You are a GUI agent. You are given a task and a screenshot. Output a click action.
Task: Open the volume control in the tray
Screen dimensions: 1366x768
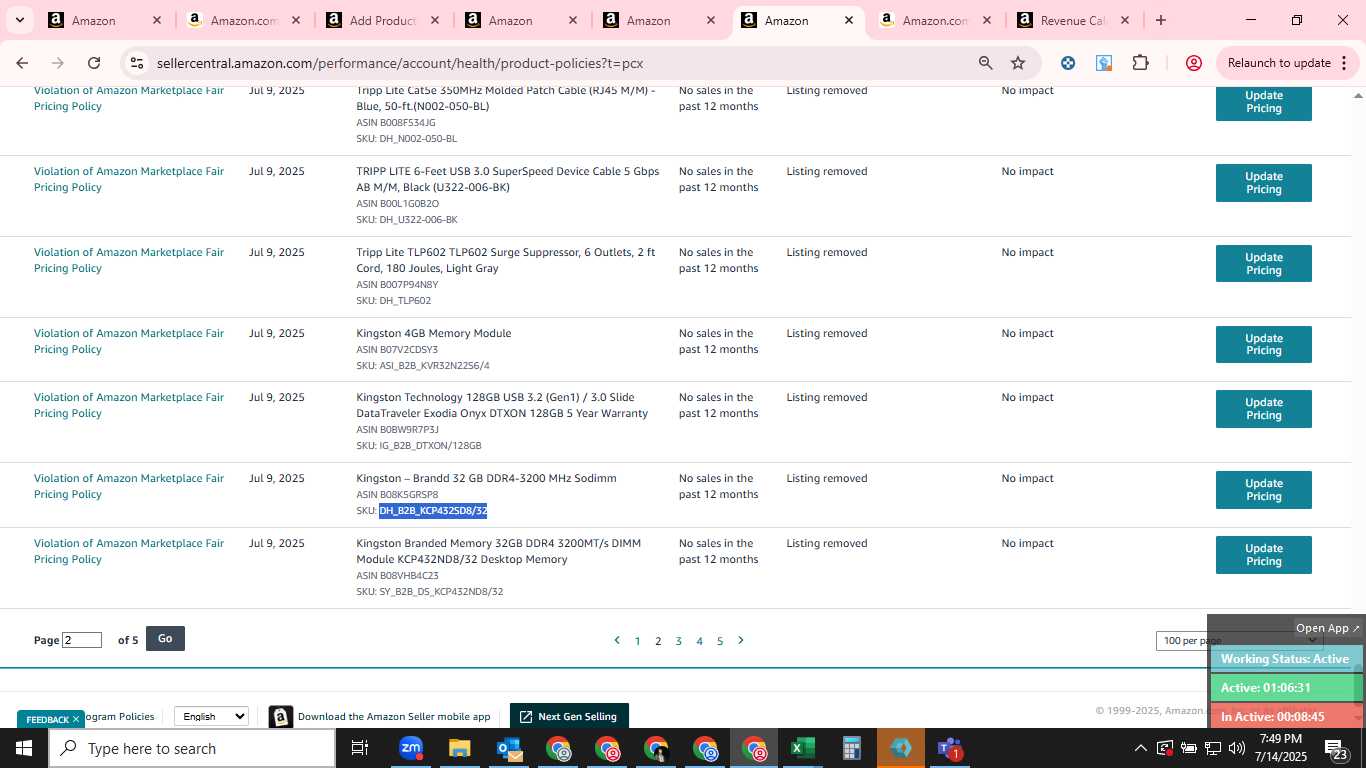(1237, 748)
